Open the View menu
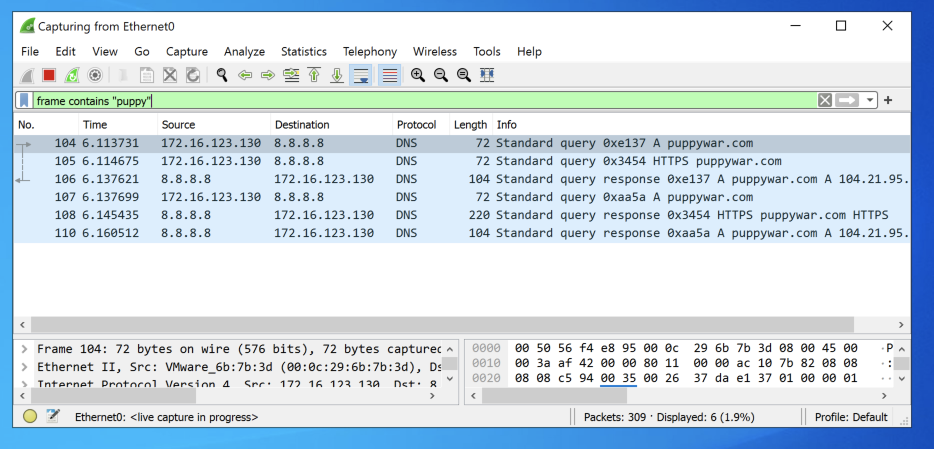 point(105,52)
